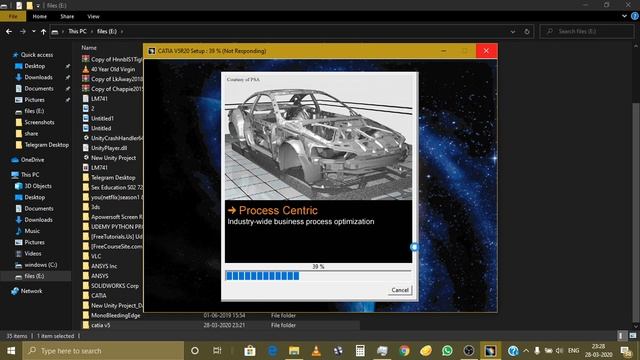Sort files by the Name column header
Screen dimensions: 640x360
[x=89, y=48]
